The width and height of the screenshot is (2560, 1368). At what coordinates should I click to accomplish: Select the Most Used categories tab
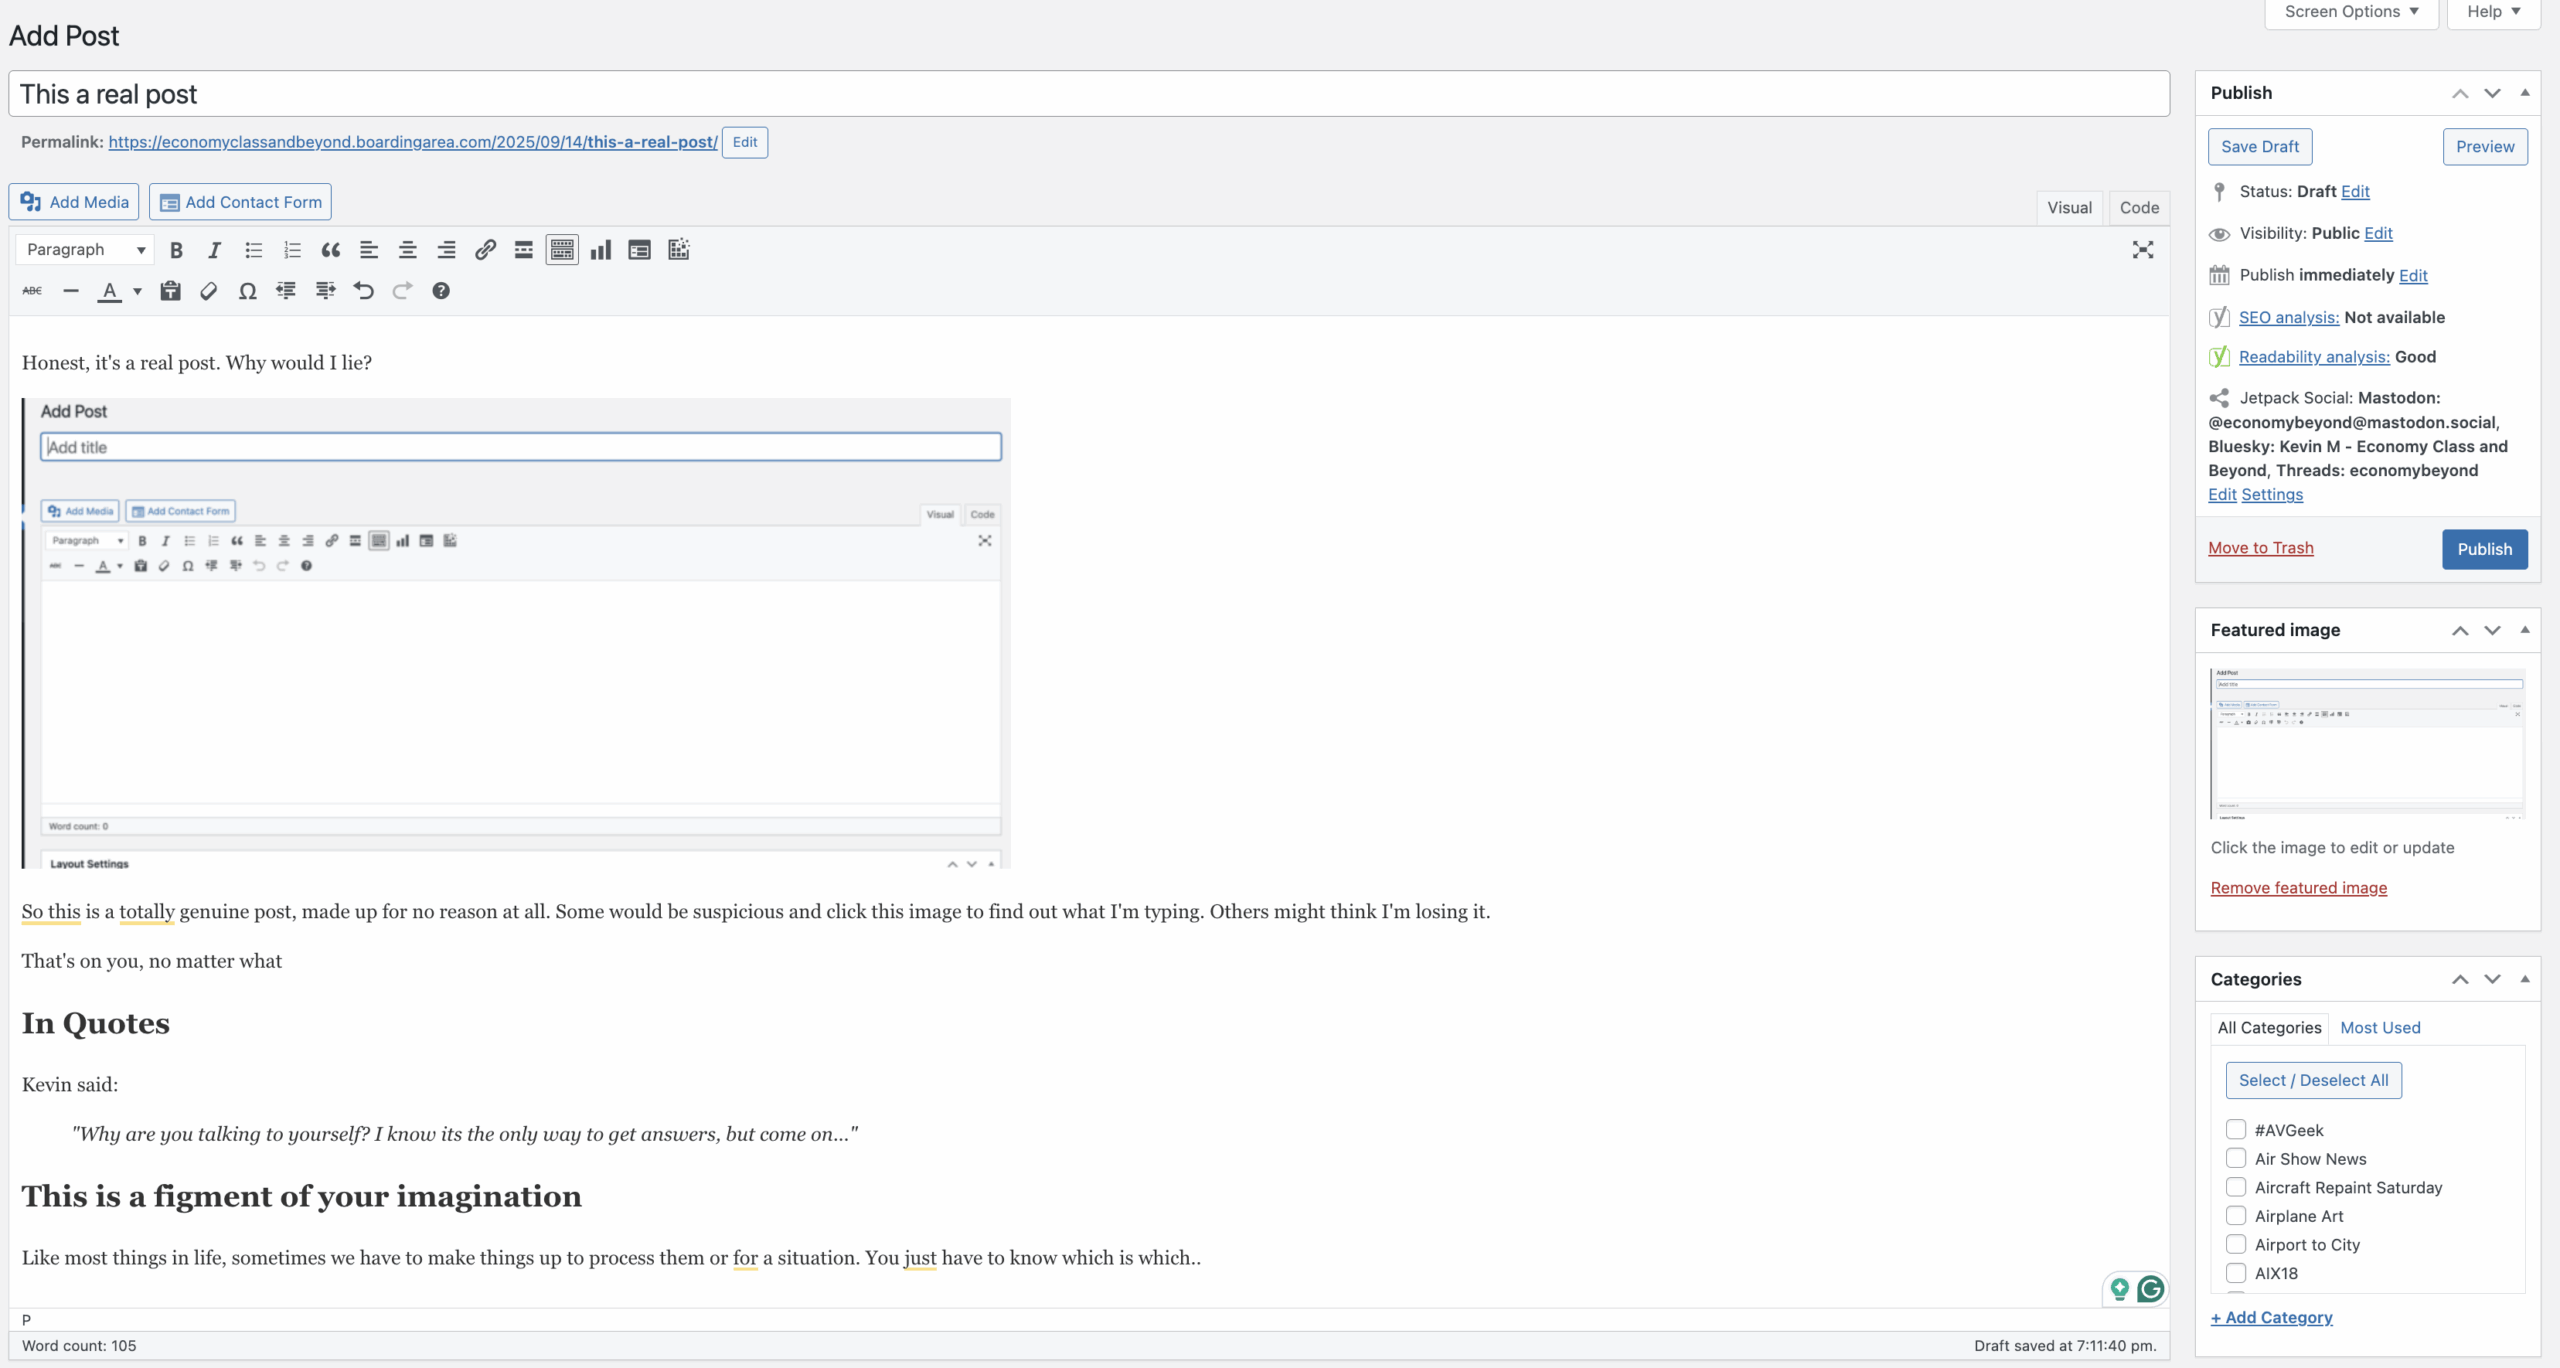pyautogui.click(x=2380, y=1028)
